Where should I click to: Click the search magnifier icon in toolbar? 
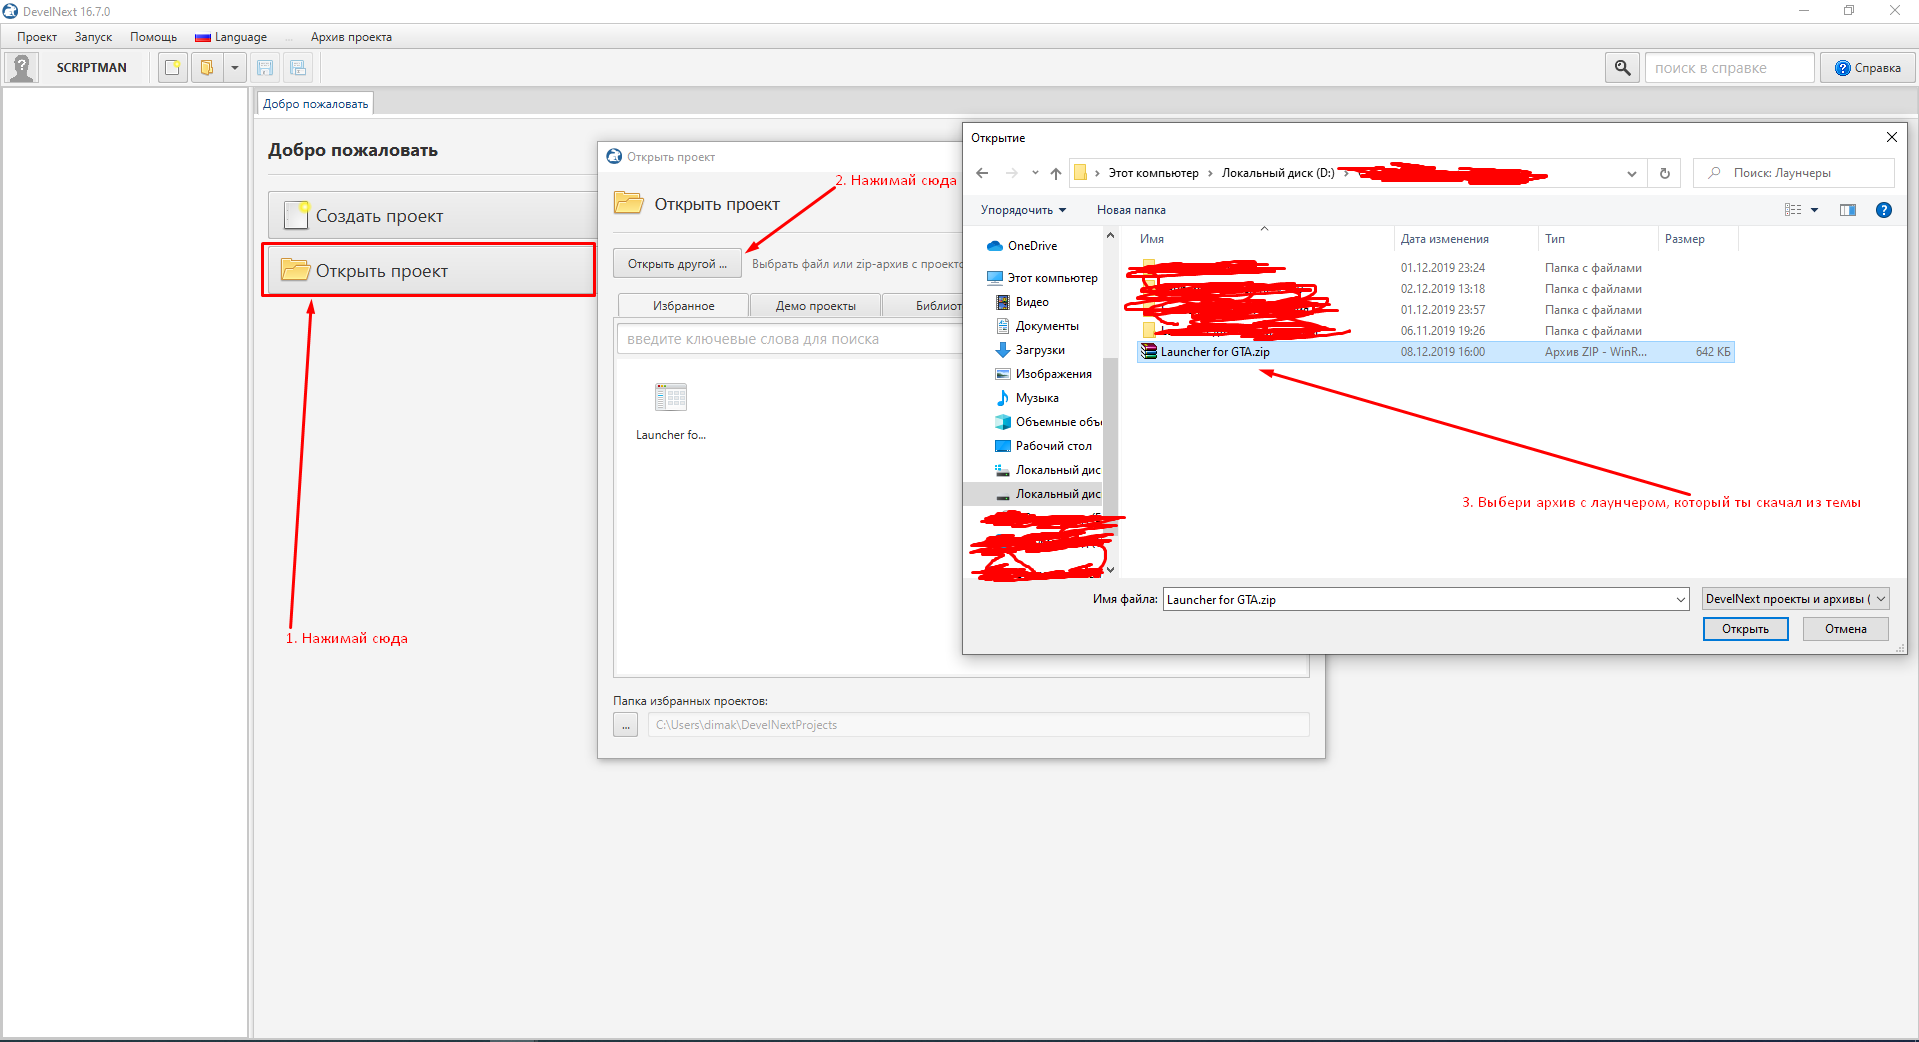coord(1622,68)
